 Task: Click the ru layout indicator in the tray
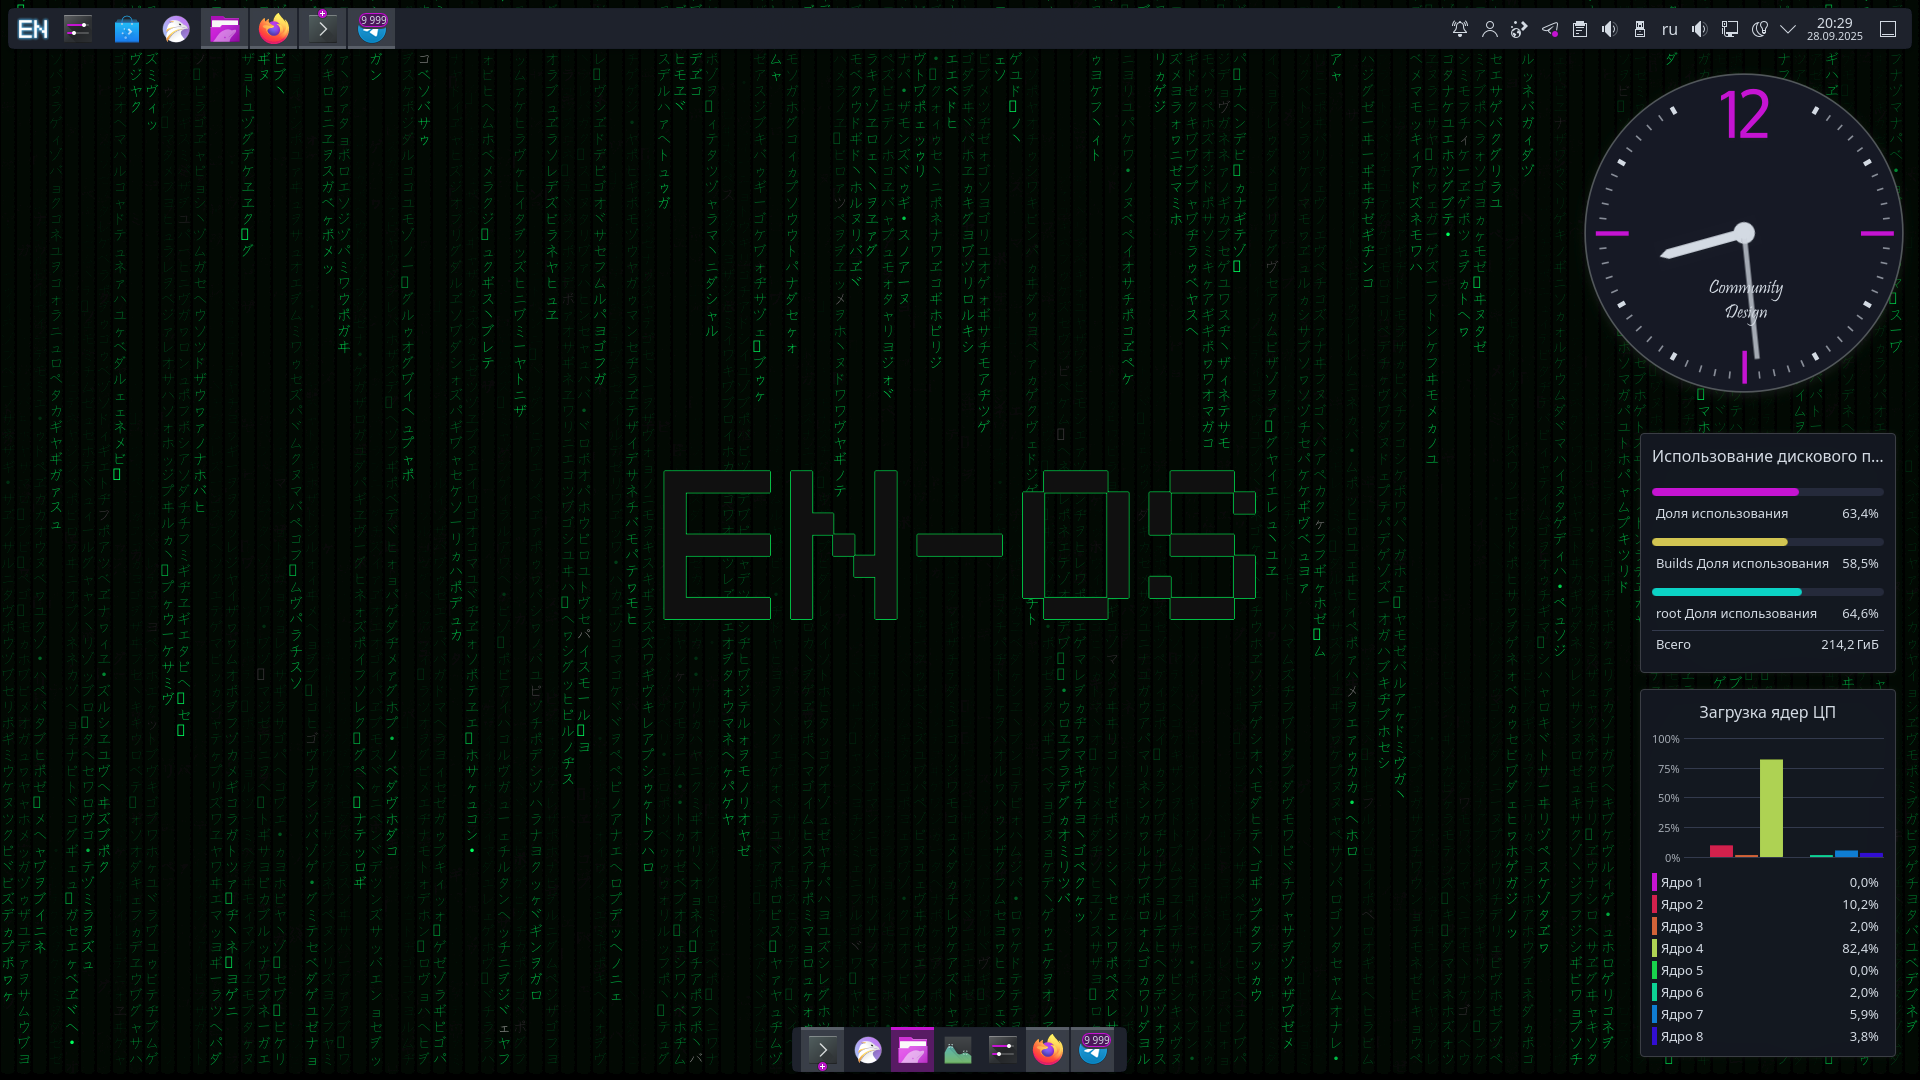coord(1669,29)
